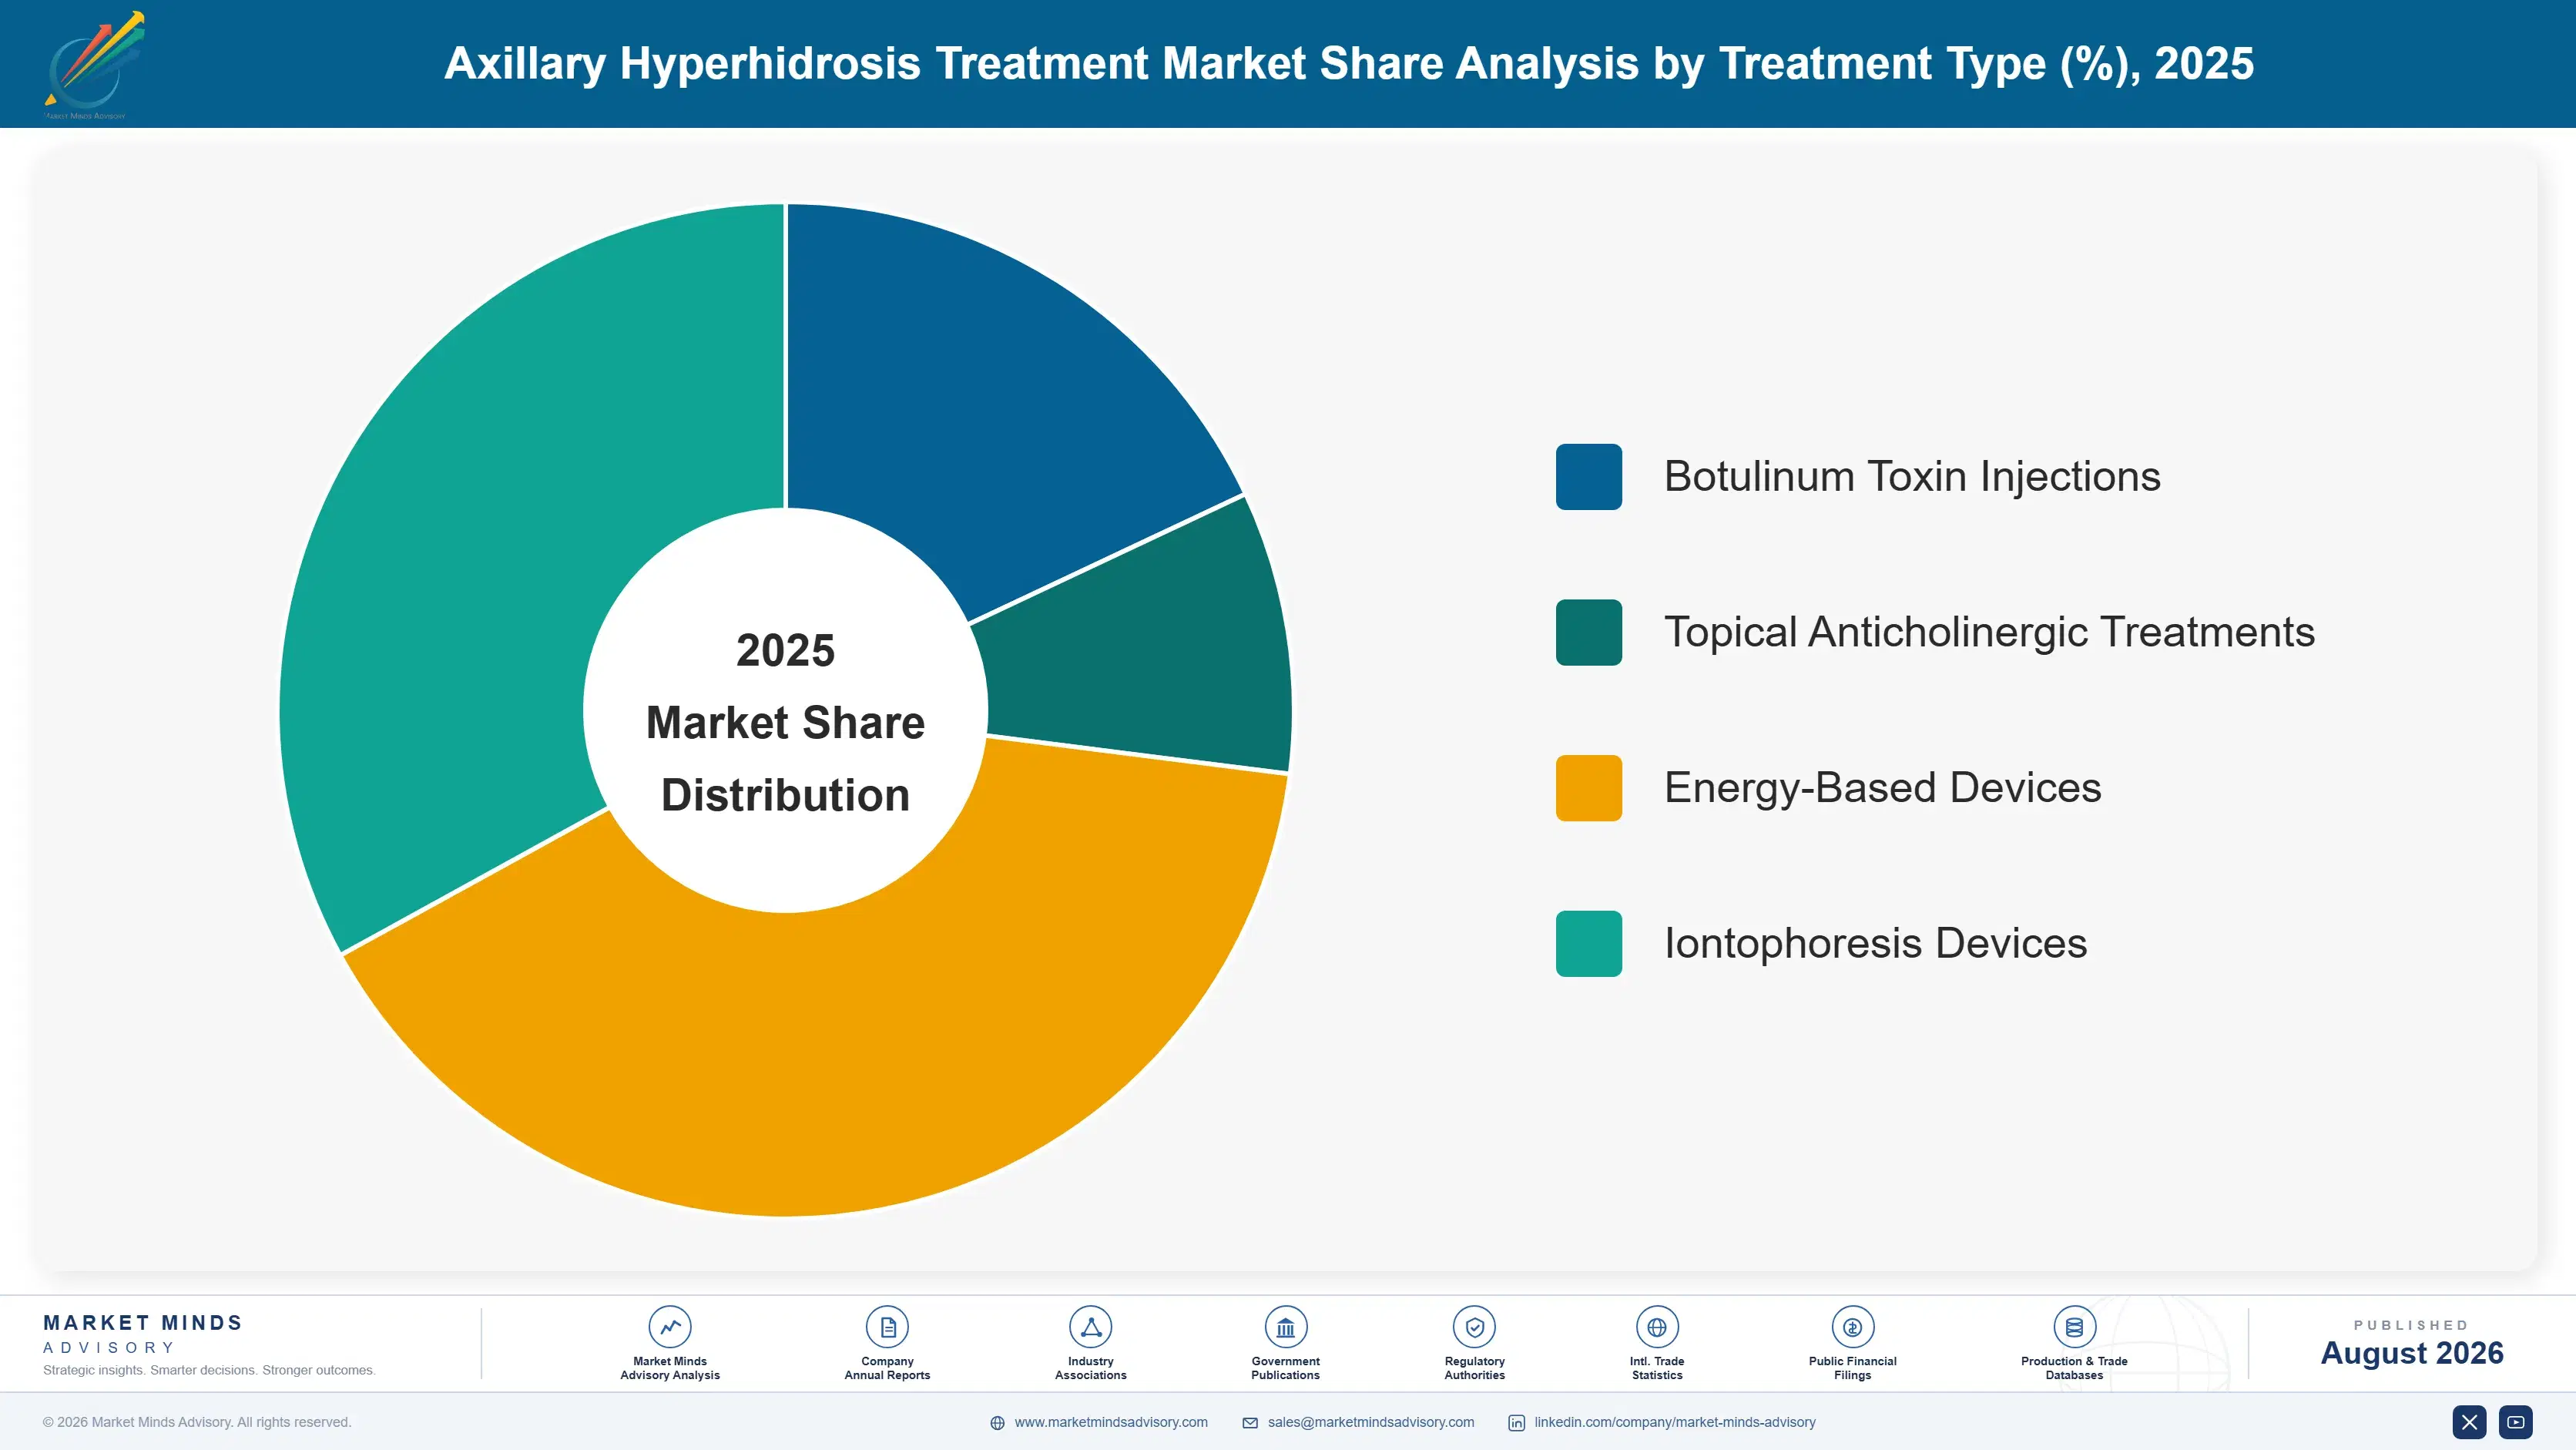This screenshot has height=1450, width=2576.
Task: Select the Iontophoresis Devices legend label
Action: [x=1875, y=943]
